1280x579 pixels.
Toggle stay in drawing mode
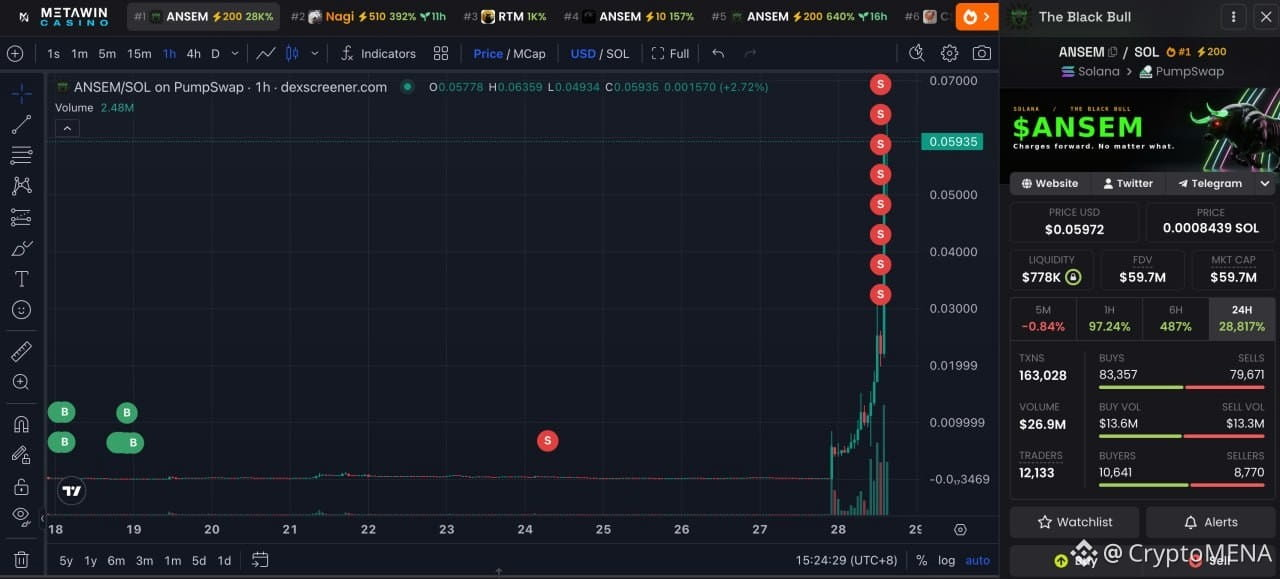21,455
